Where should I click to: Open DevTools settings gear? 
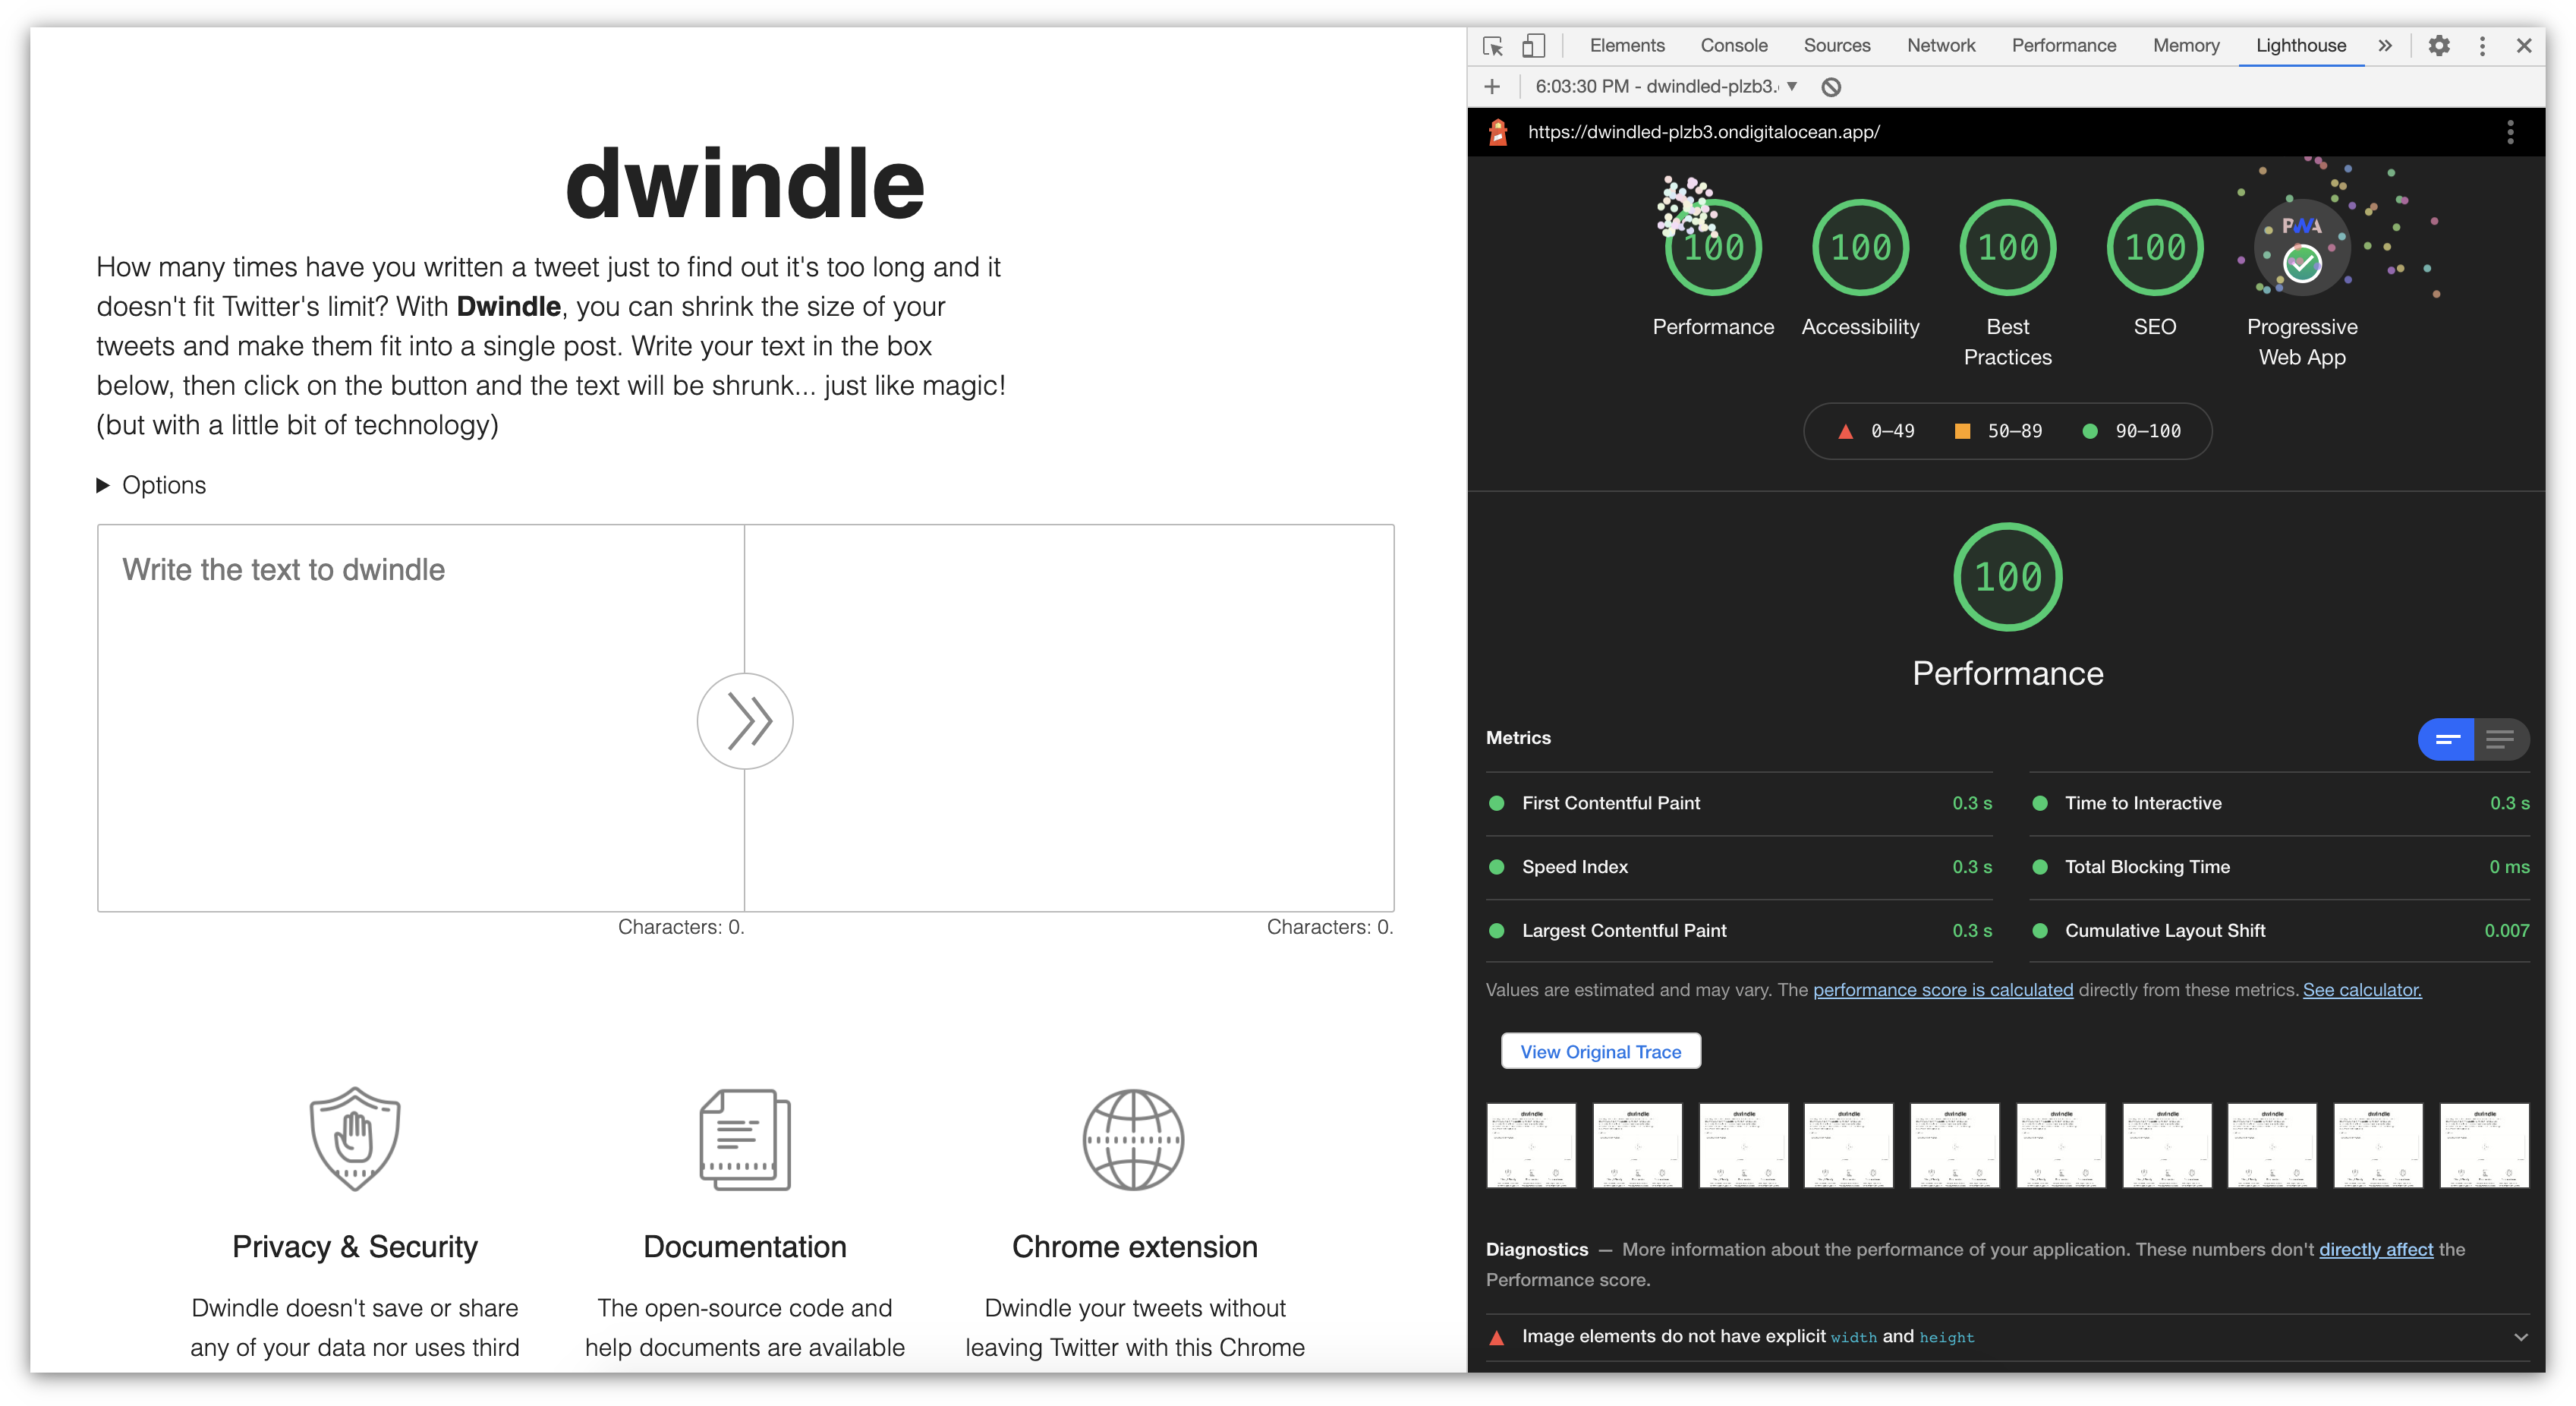point(2438,46)
